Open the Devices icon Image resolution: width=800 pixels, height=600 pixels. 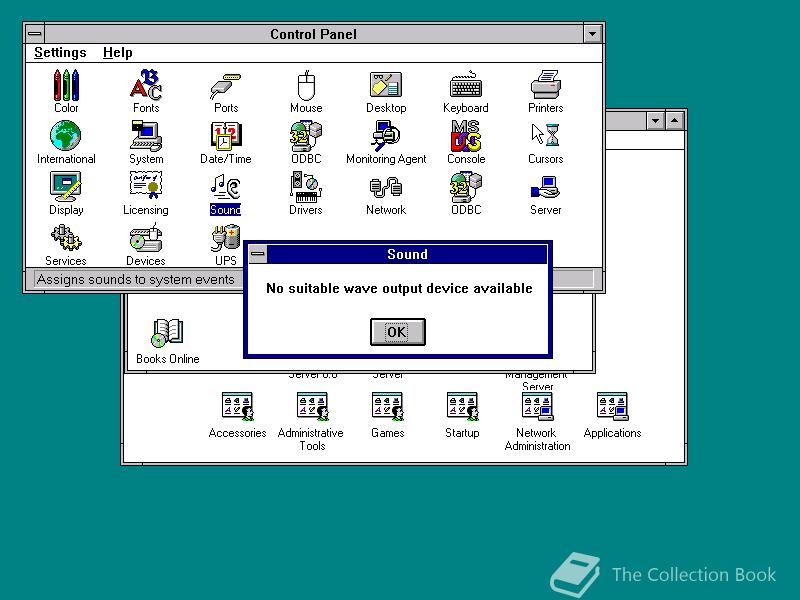(x=146, y=244)
